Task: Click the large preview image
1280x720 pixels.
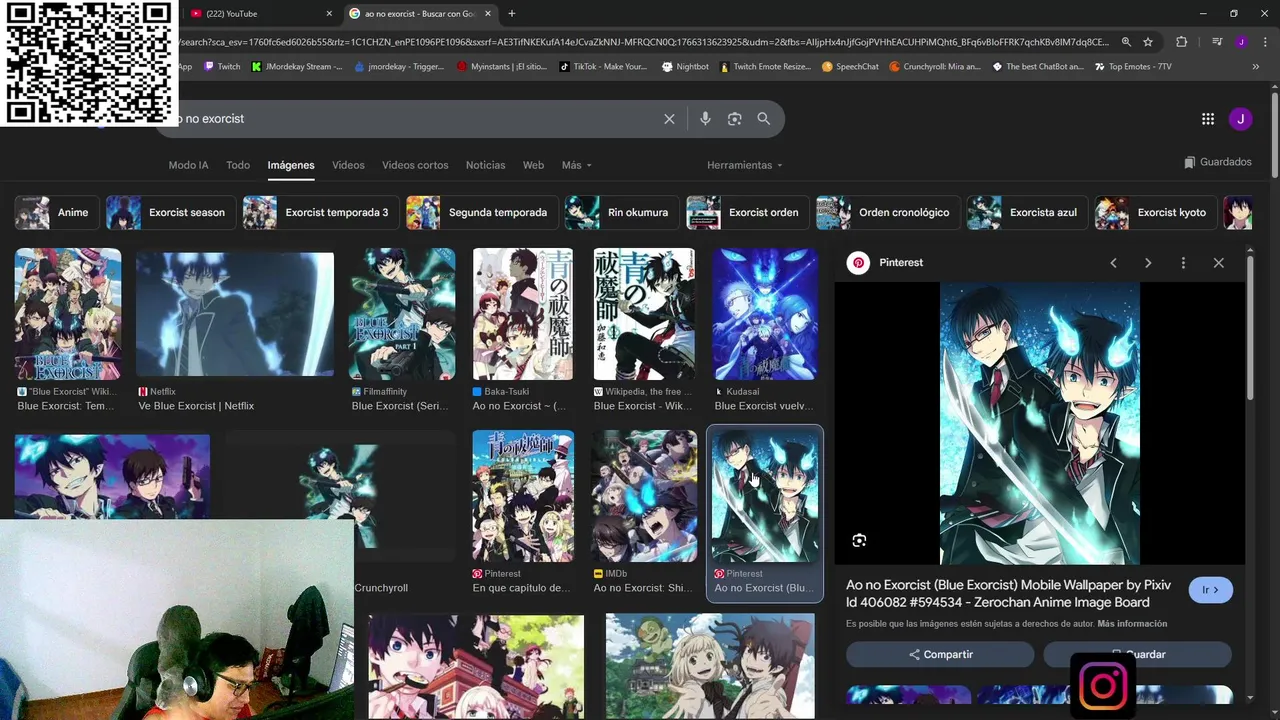Action: pos(1040,423)
